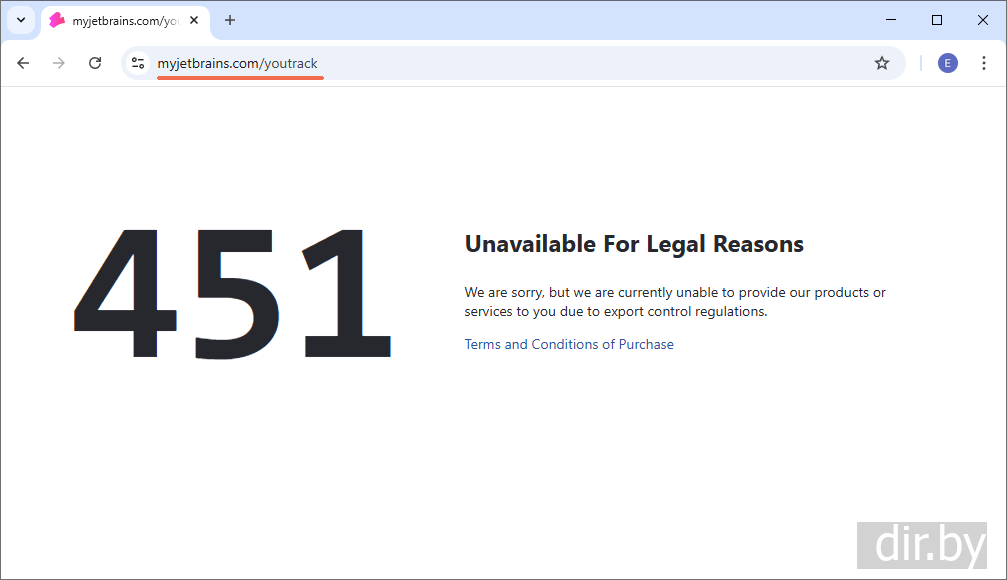Click the large 451 error code
The width and height of the screenshot is (1007, 580).
click(x=233, y=294)
